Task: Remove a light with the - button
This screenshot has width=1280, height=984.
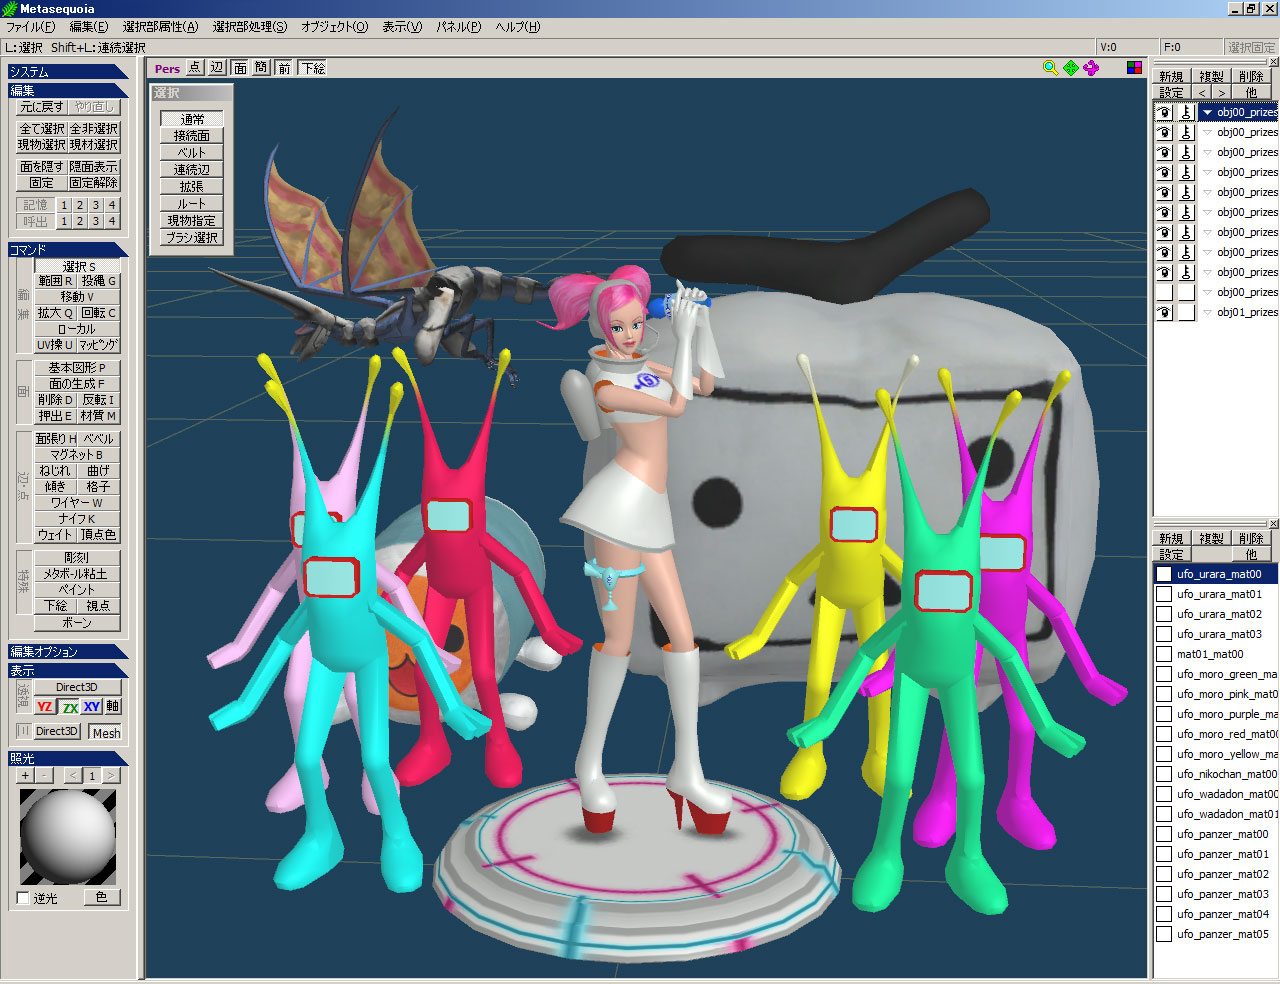Action: 42,775
